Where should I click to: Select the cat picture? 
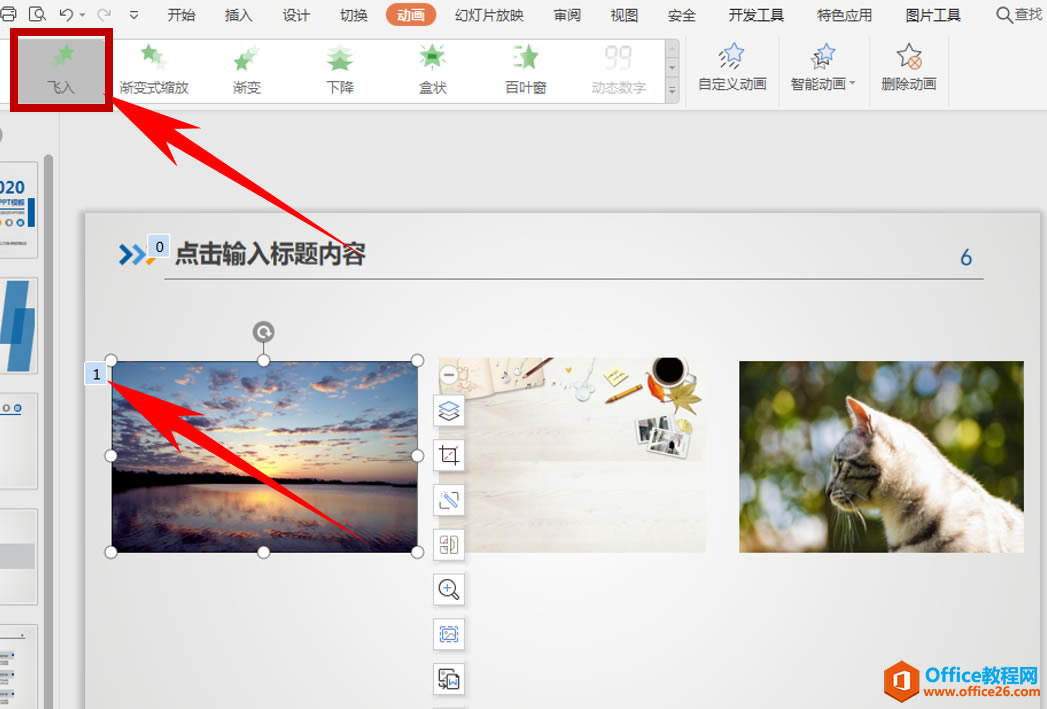881,457
